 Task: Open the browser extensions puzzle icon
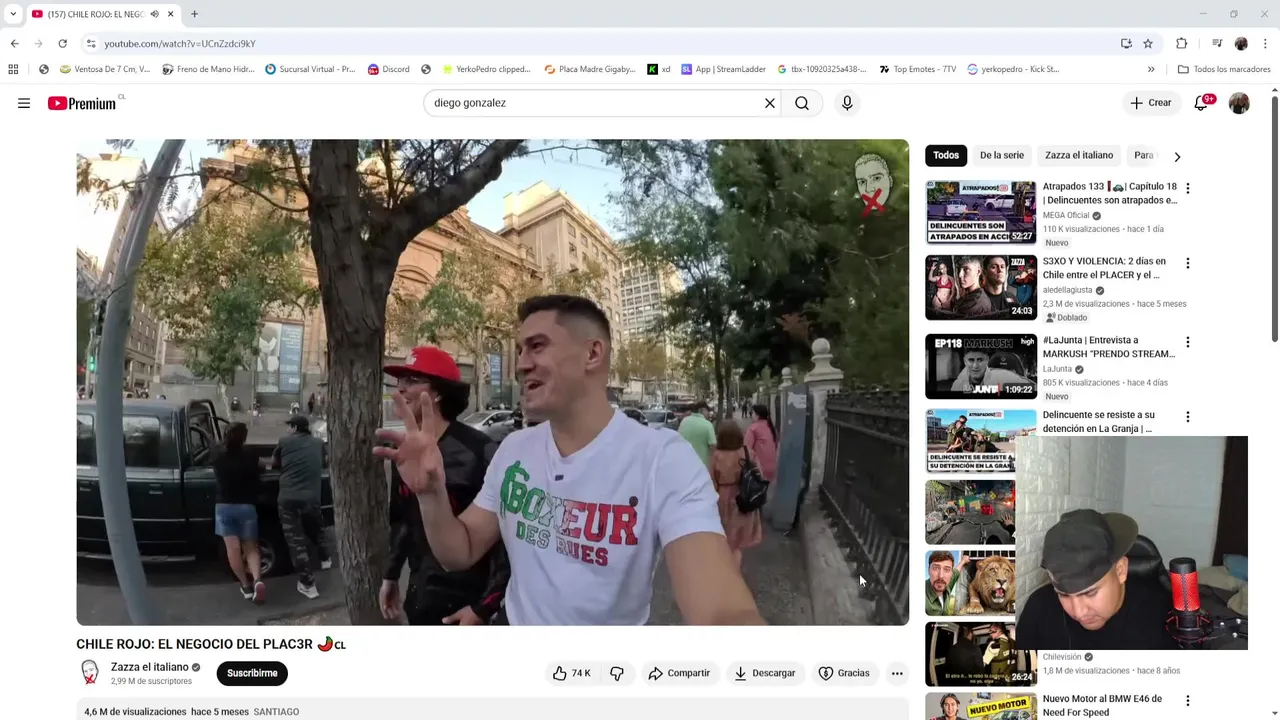coord(1182,44)
